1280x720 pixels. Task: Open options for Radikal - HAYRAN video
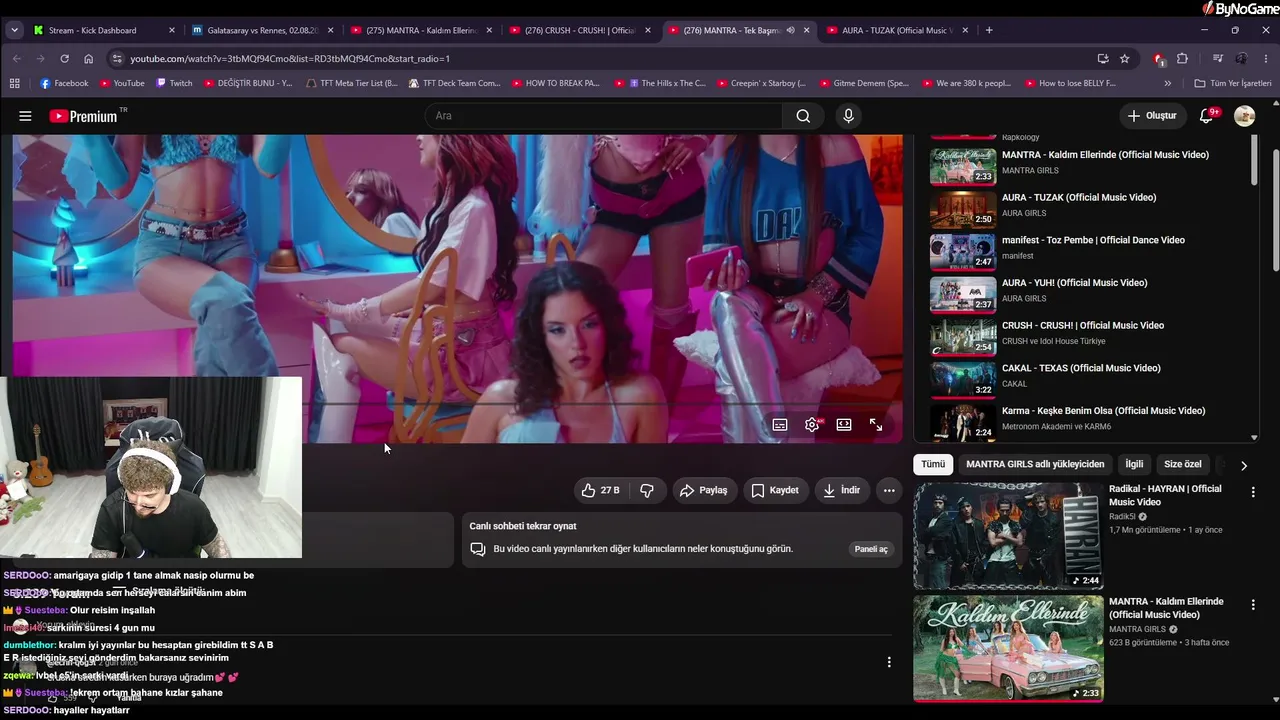click(1253, 492)
